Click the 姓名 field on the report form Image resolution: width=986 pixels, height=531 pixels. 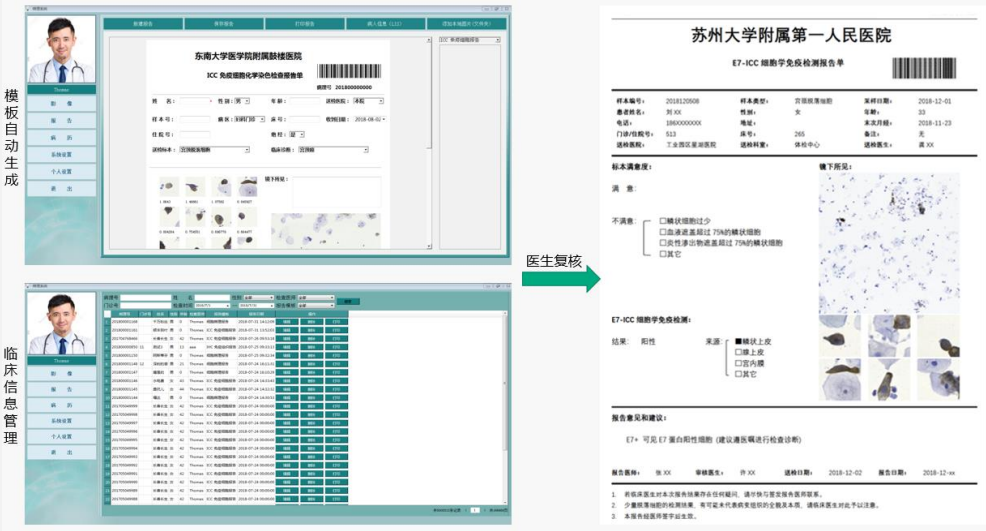(196, 101)
